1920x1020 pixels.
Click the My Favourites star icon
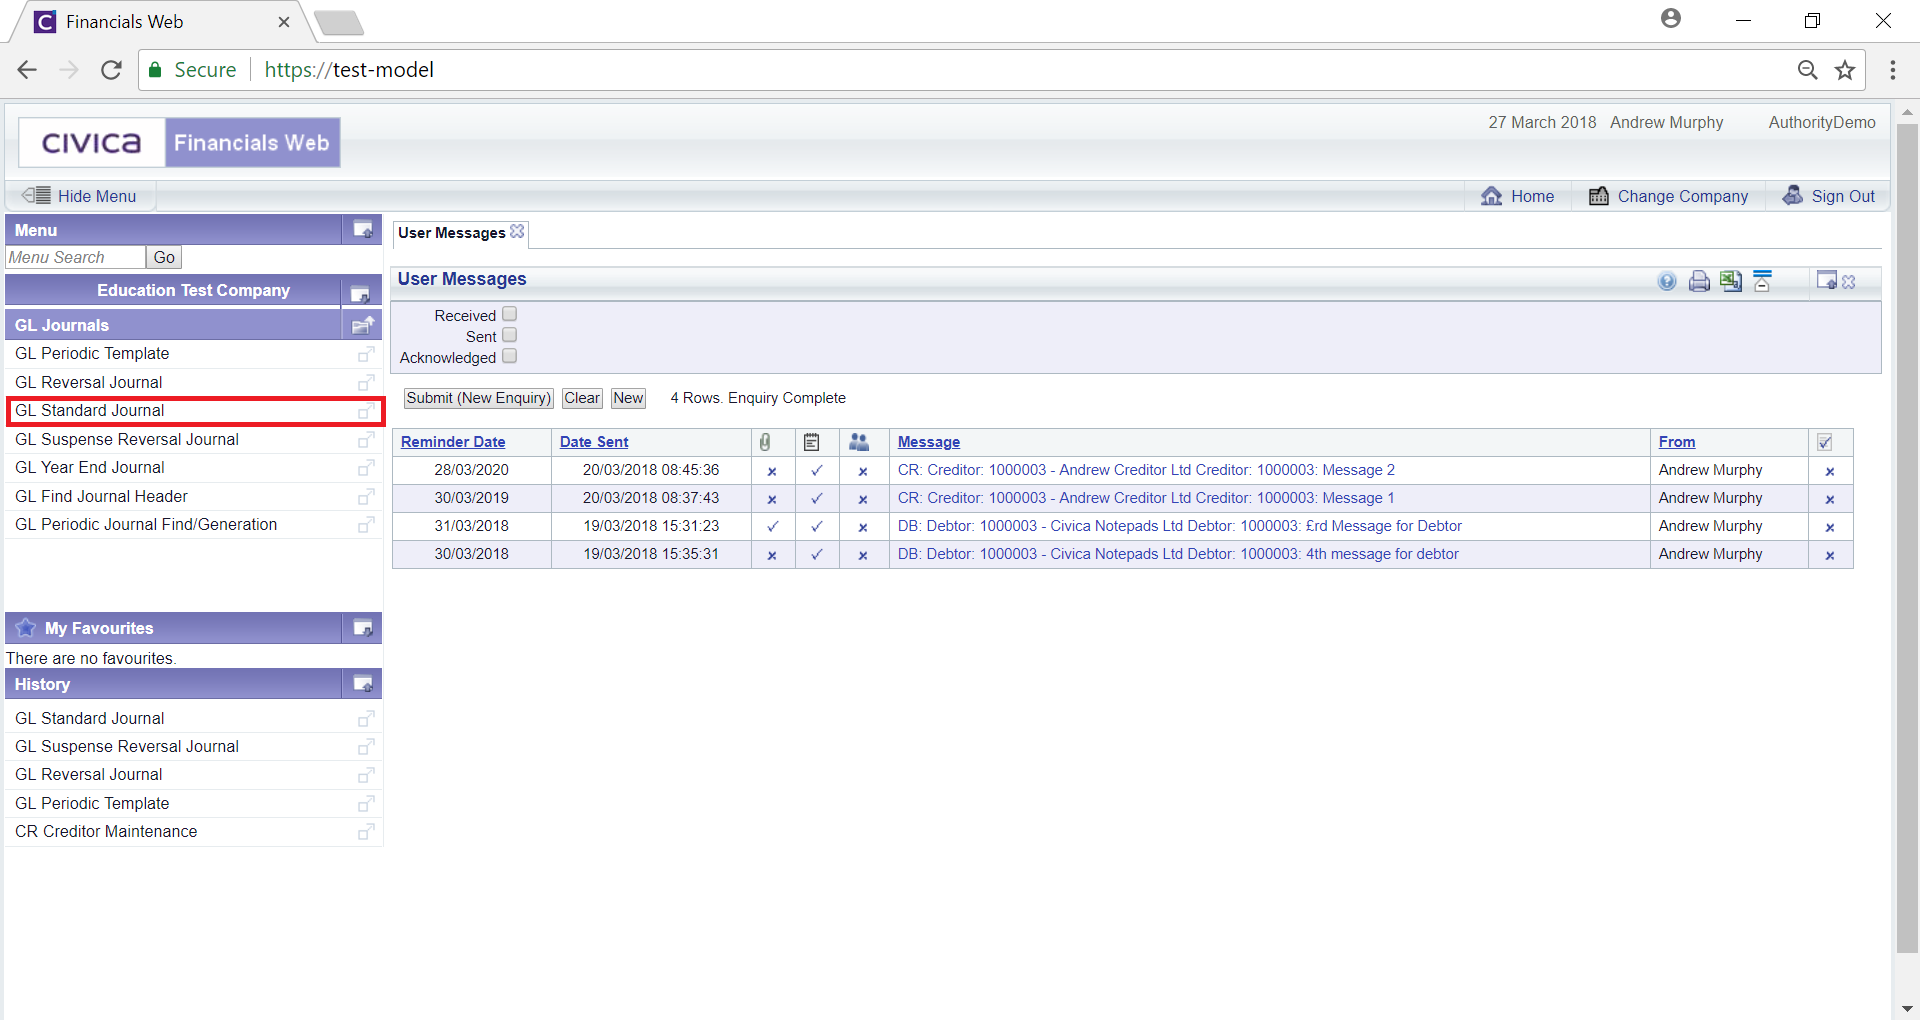coord(26,627)
